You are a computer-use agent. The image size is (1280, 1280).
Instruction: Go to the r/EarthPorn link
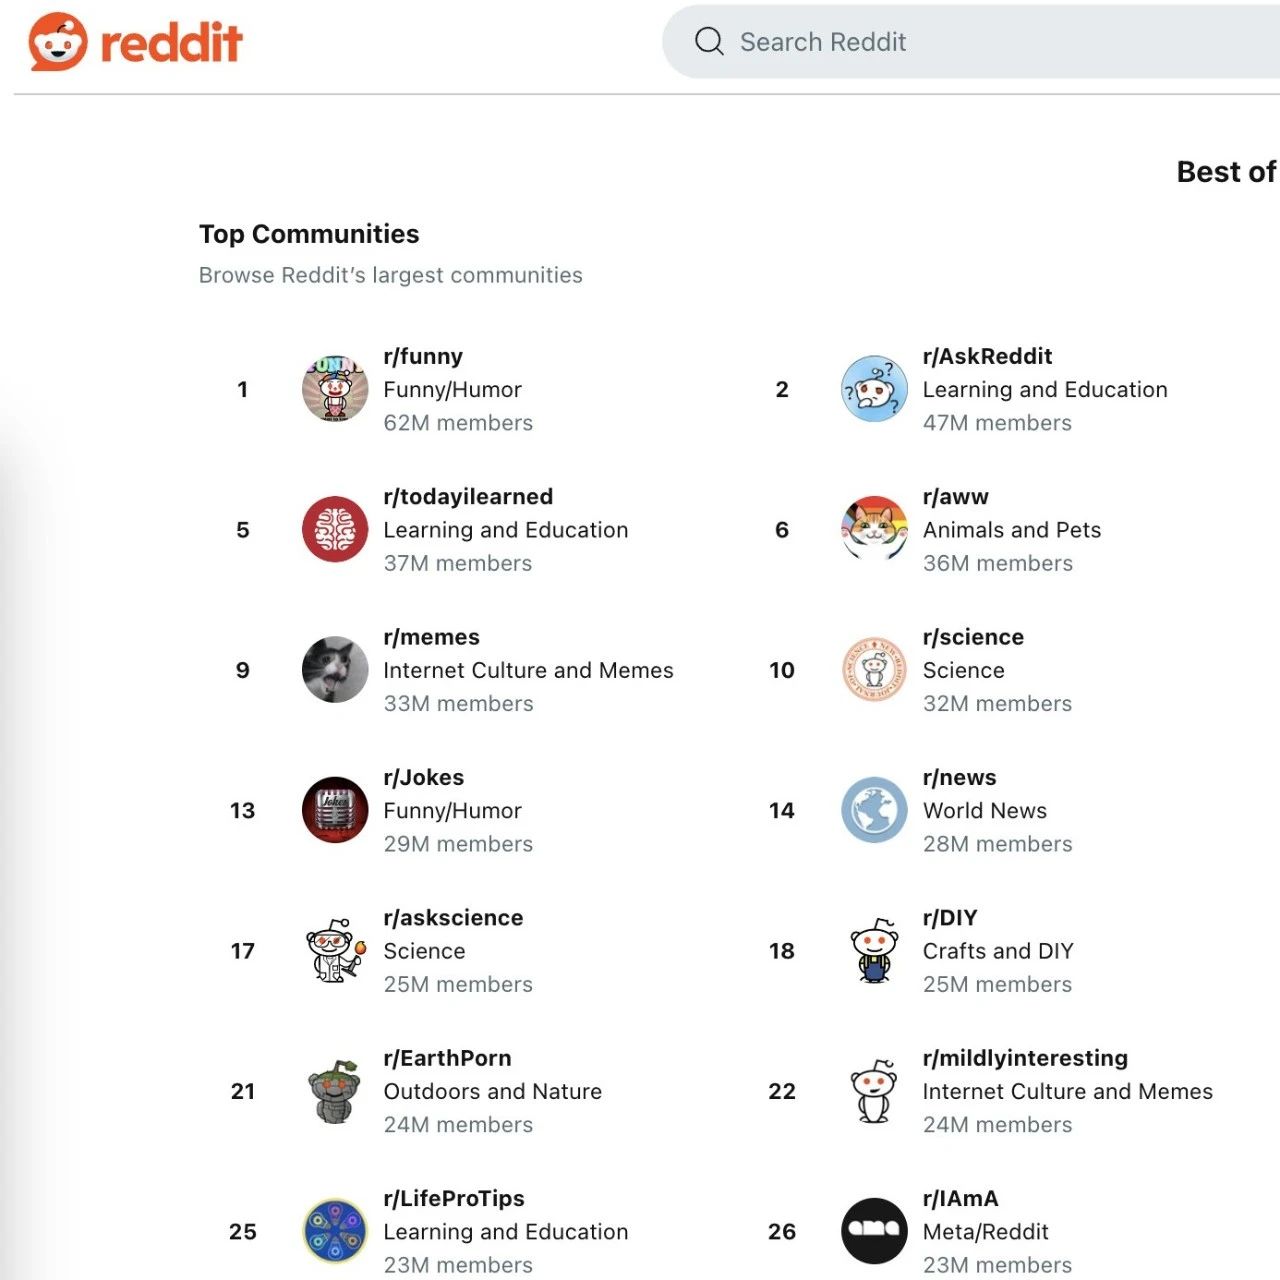point(447,1058)
